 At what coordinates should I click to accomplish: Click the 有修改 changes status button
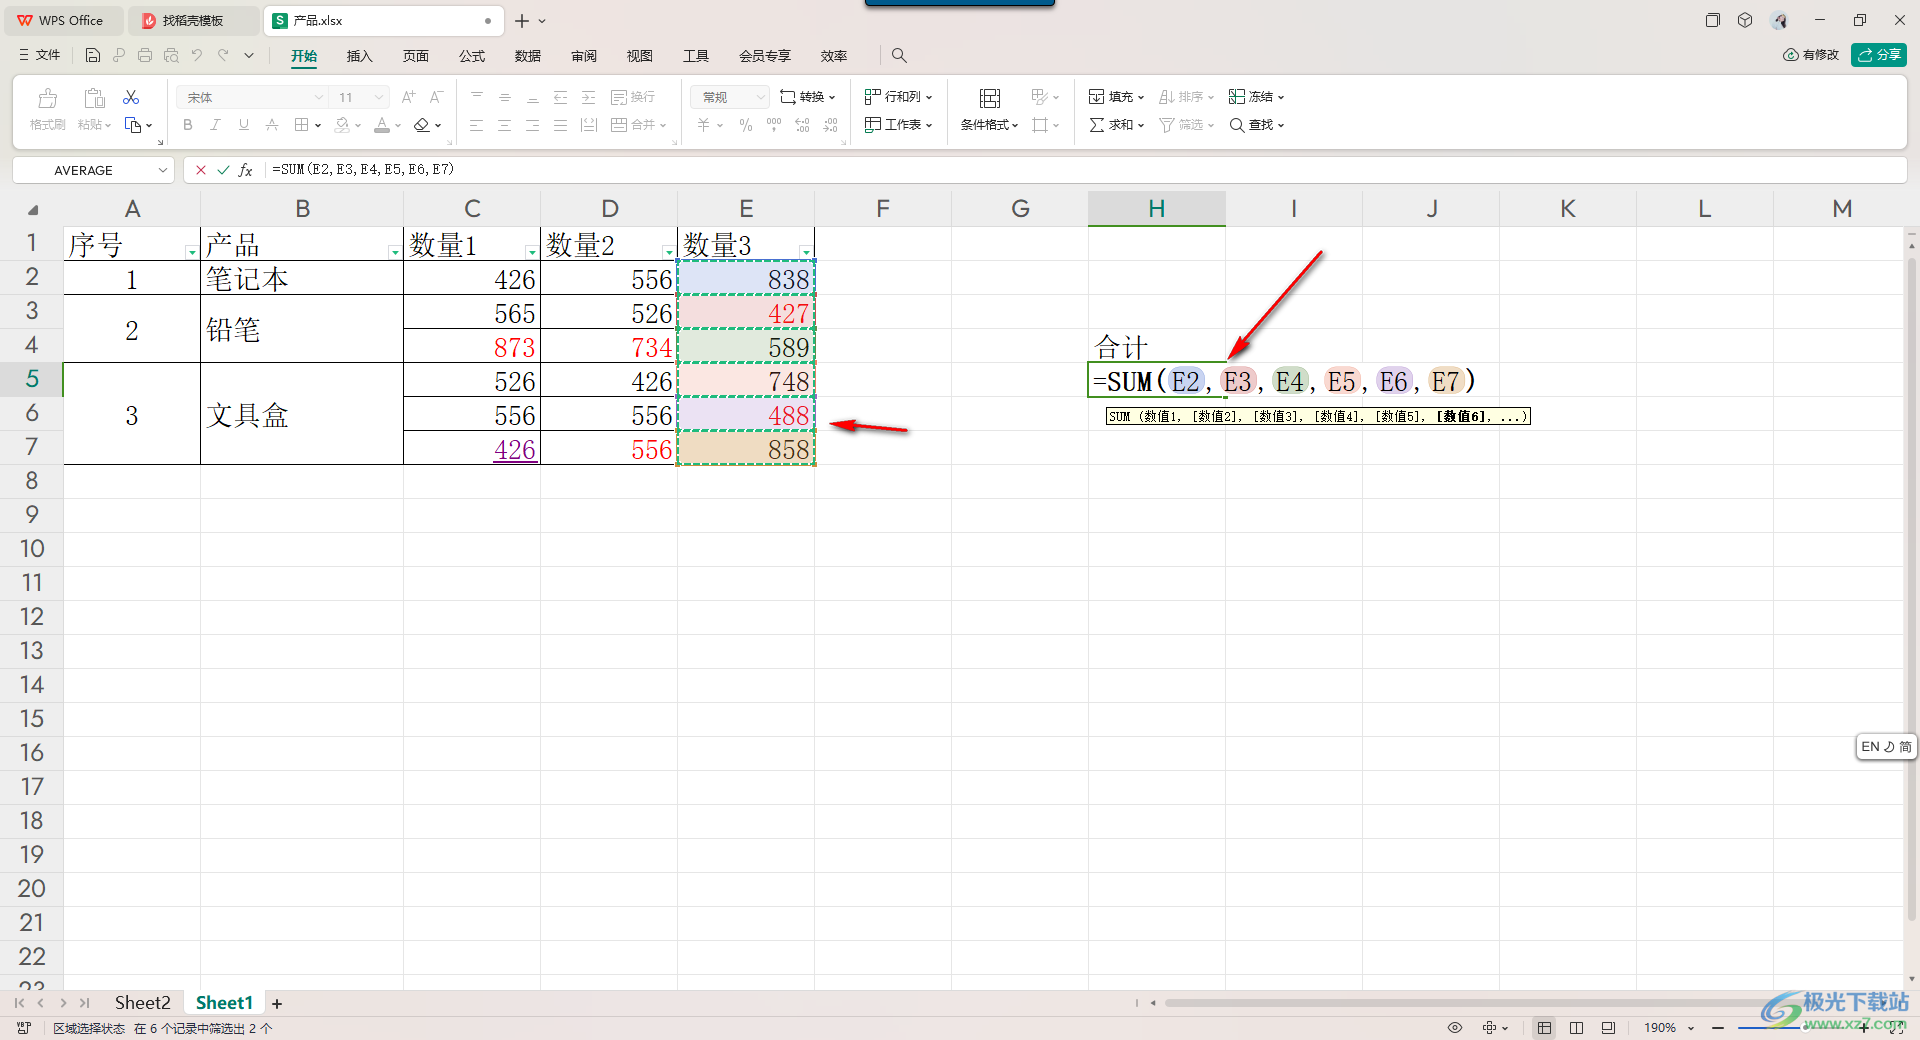point(1811,55)
